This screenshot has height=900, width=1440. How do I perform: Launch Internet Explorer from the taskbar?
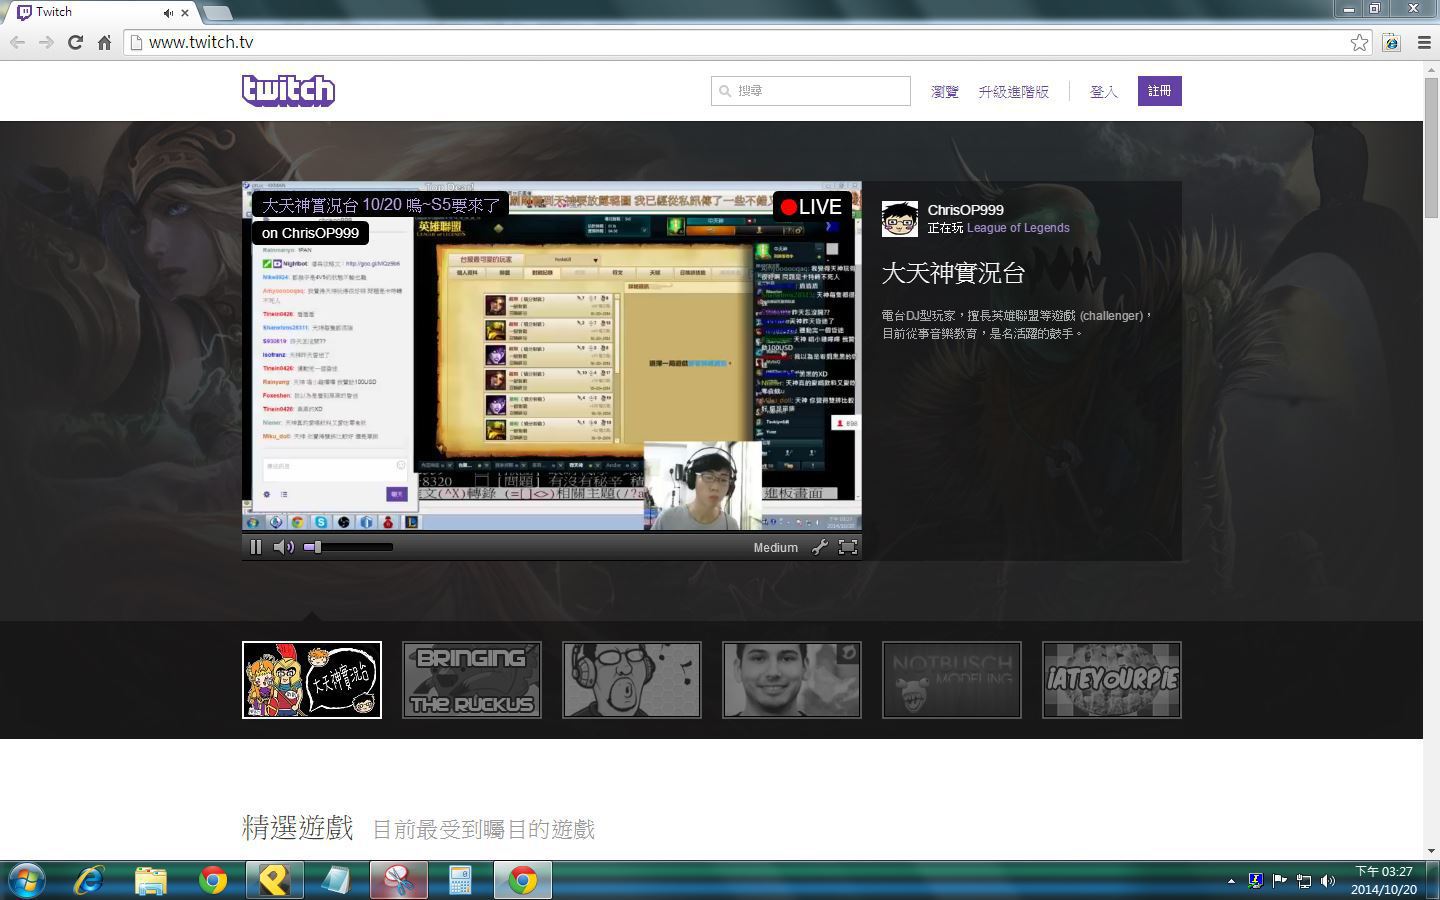click(89, 880)
